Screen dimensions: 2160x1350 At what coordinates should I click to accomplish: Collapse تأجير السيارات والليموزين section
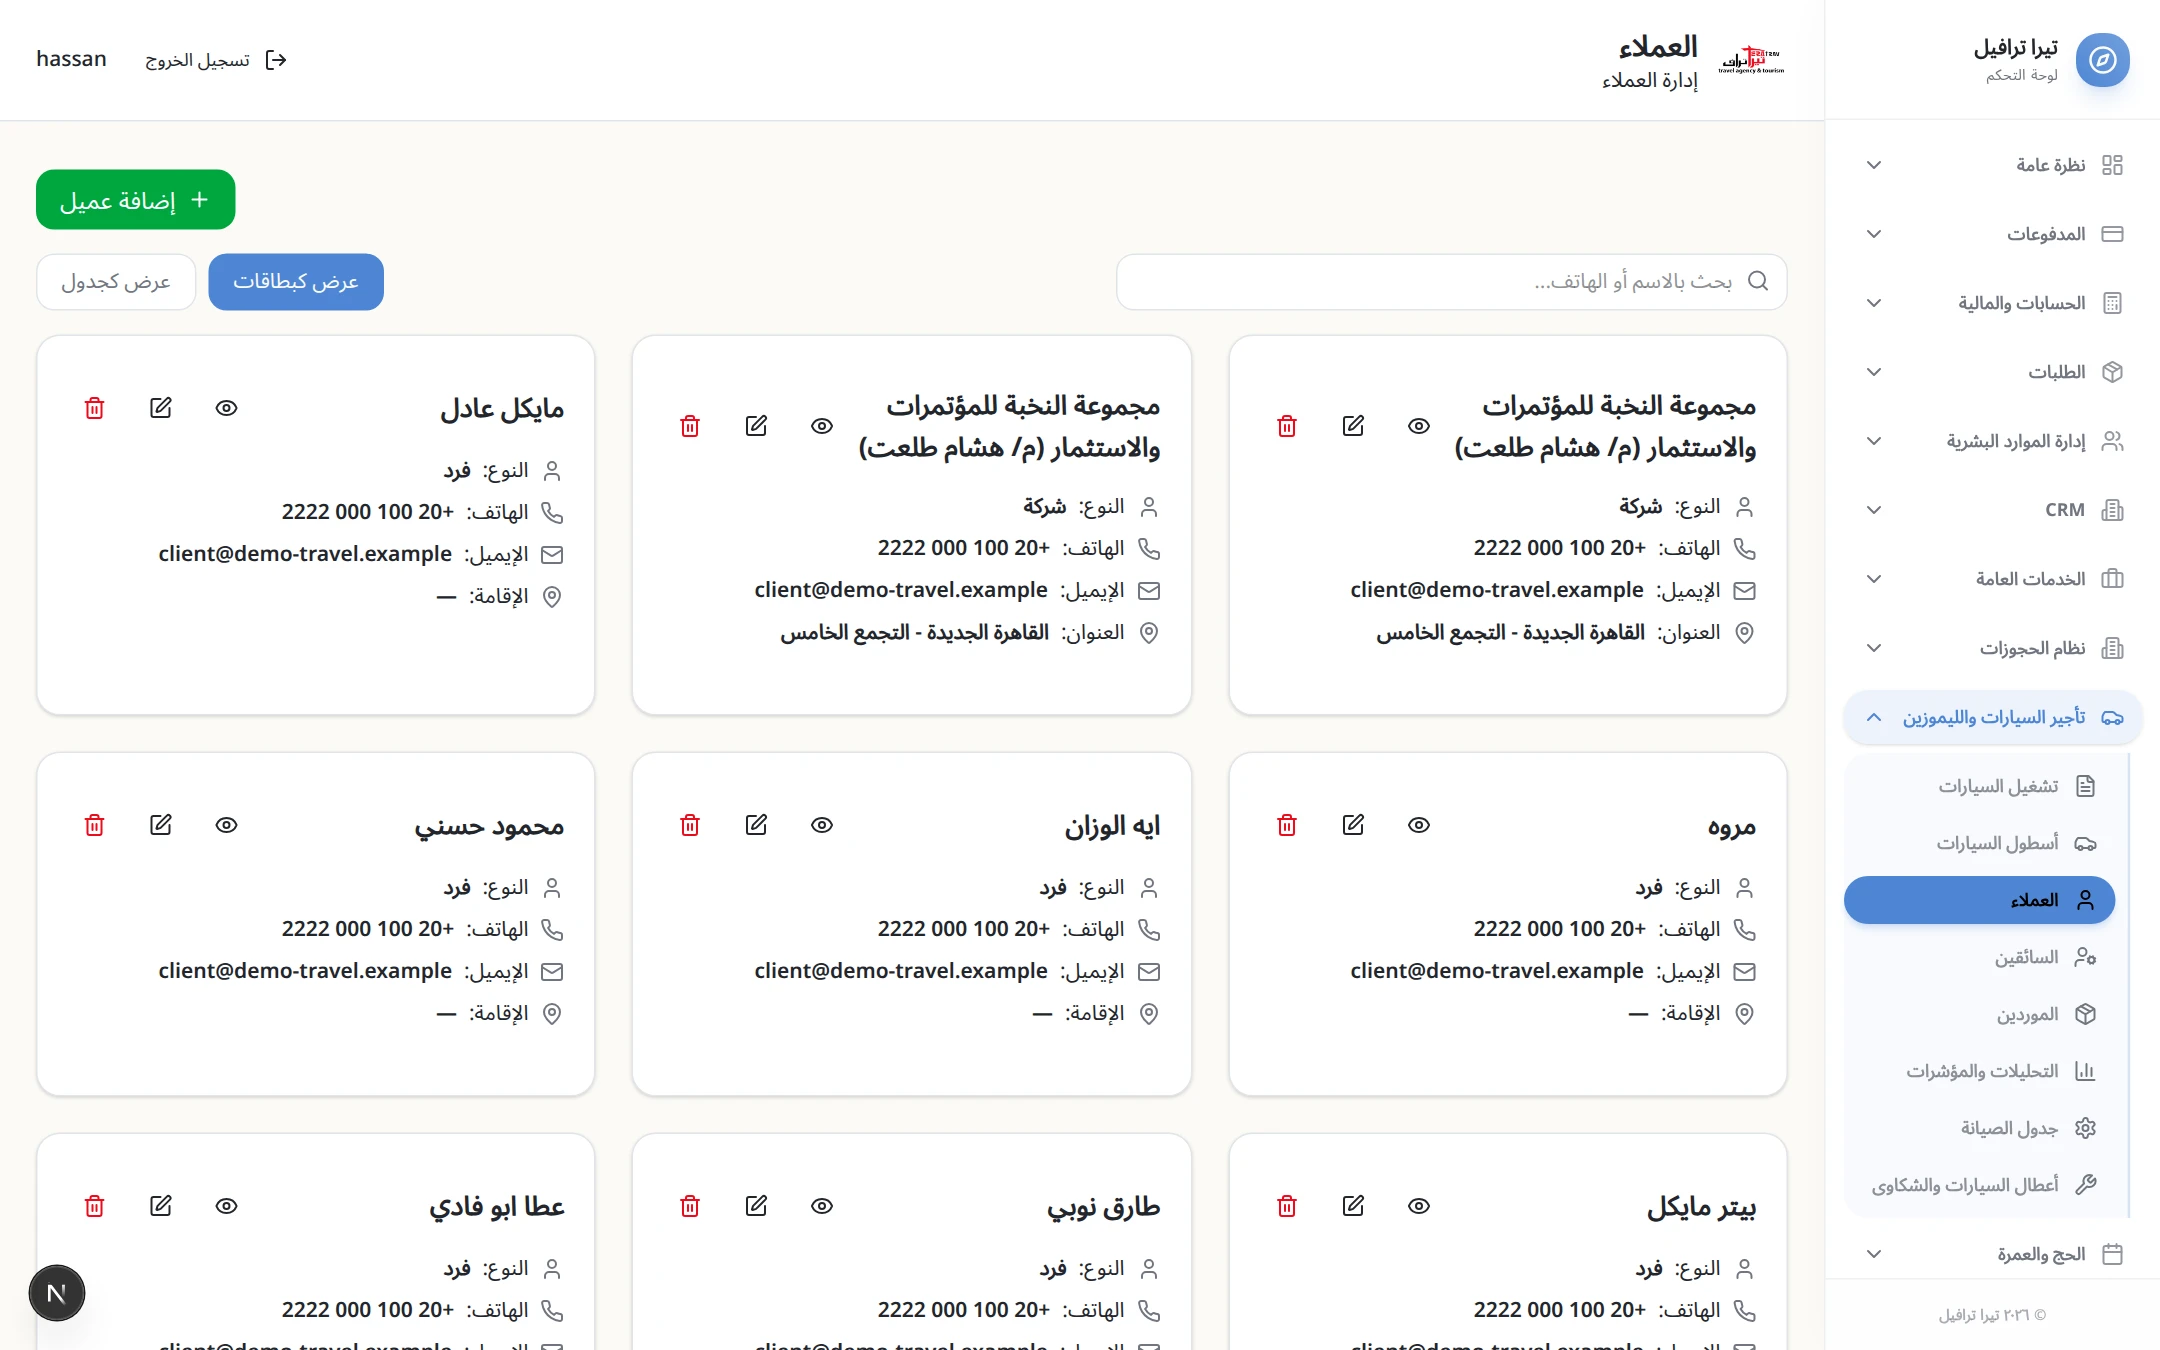click(x=1992, y=717)
